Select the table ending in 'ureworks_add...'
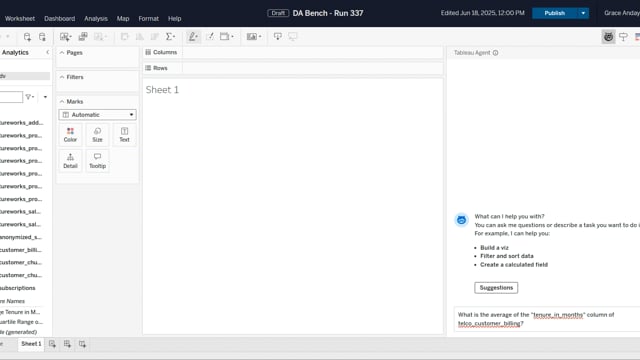Image resolution: width=640 pixels, height=360 pixels. pyautogui.click(x=22, y=122)
